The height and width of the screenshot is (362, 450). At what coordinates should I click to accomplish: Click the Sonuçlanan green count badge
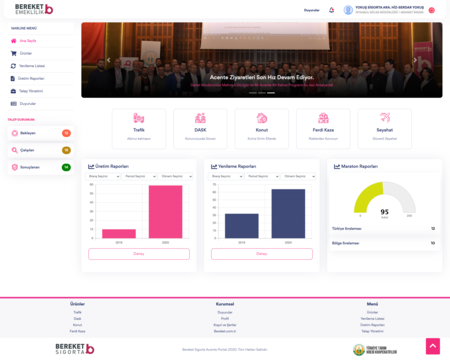[66, 167]
